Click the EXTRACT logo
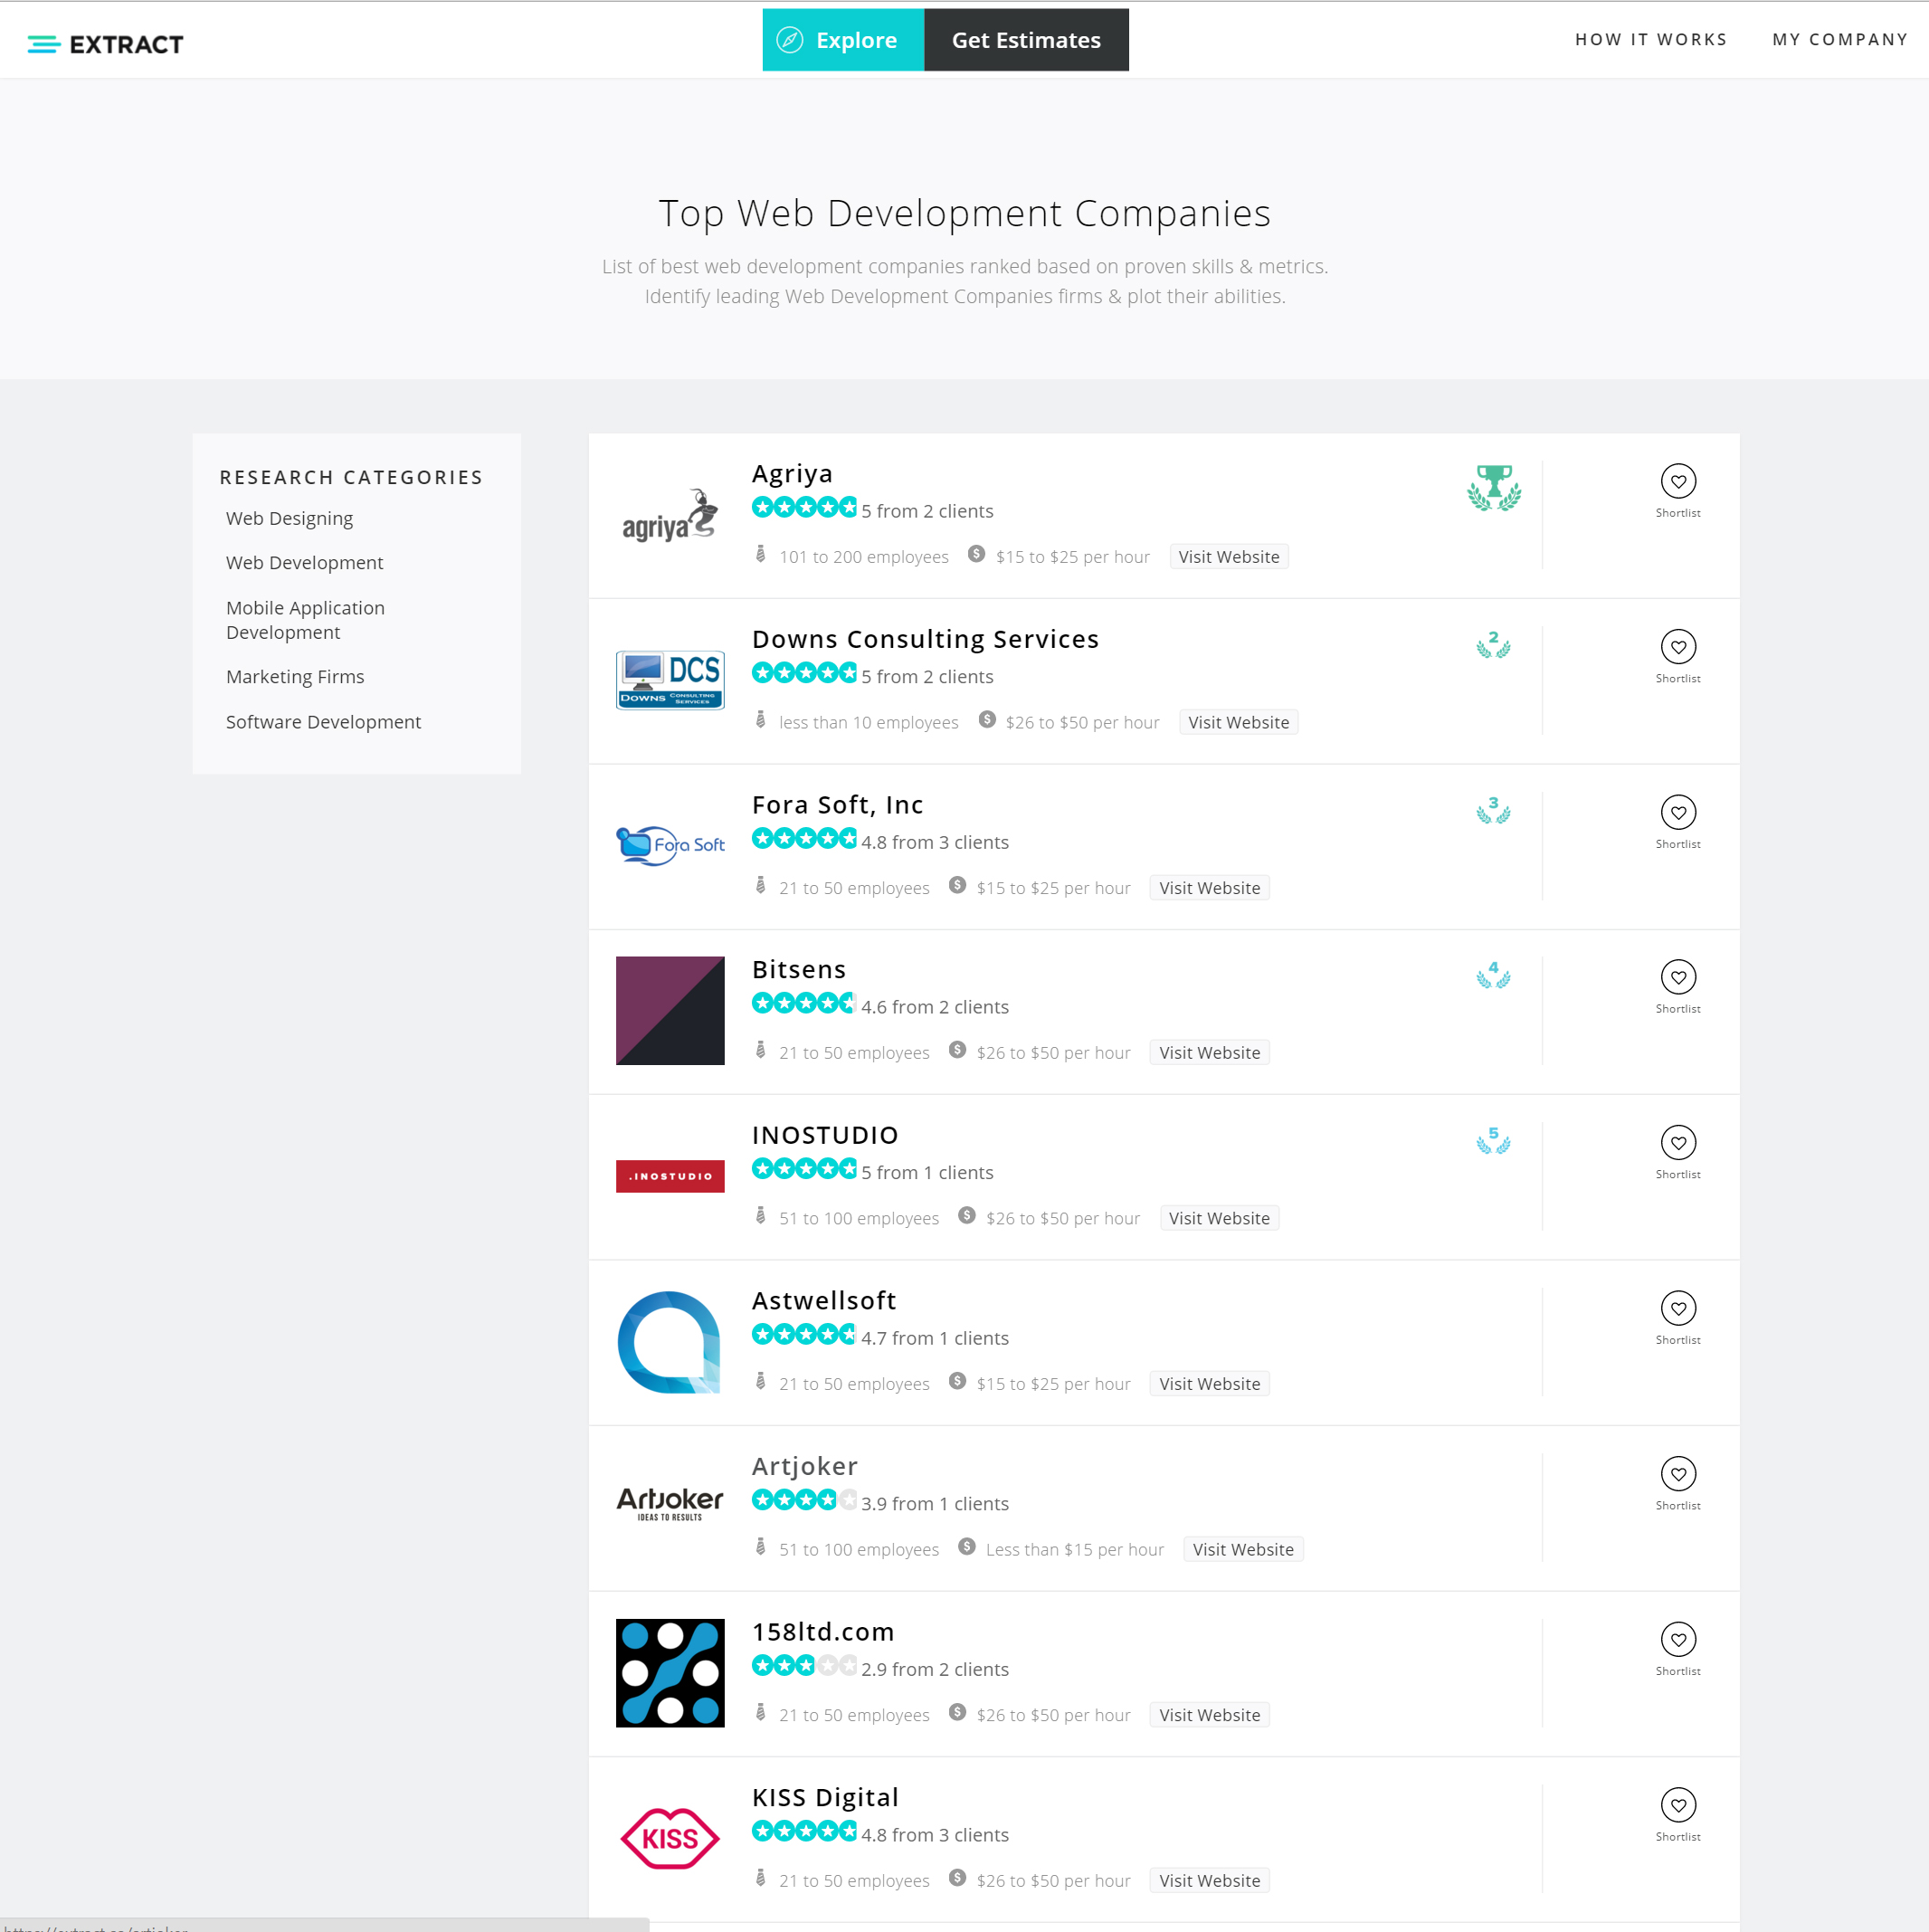The width and height of the screenshot is (1929, 1932). click(x=105, y=44)
